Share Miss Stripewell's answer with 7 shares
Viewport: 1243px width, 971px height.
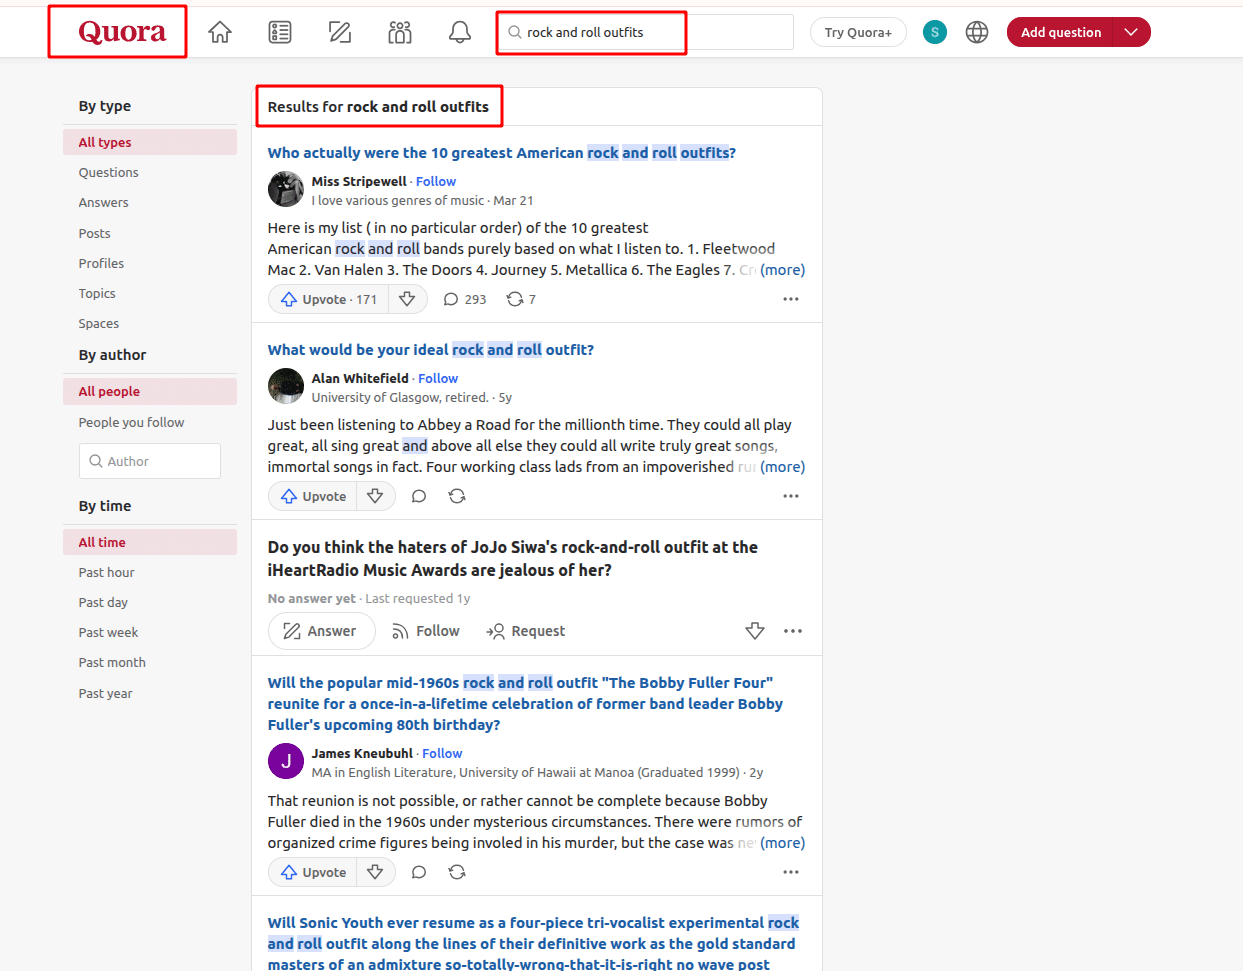pyautogui.click(x=521, y=299)
